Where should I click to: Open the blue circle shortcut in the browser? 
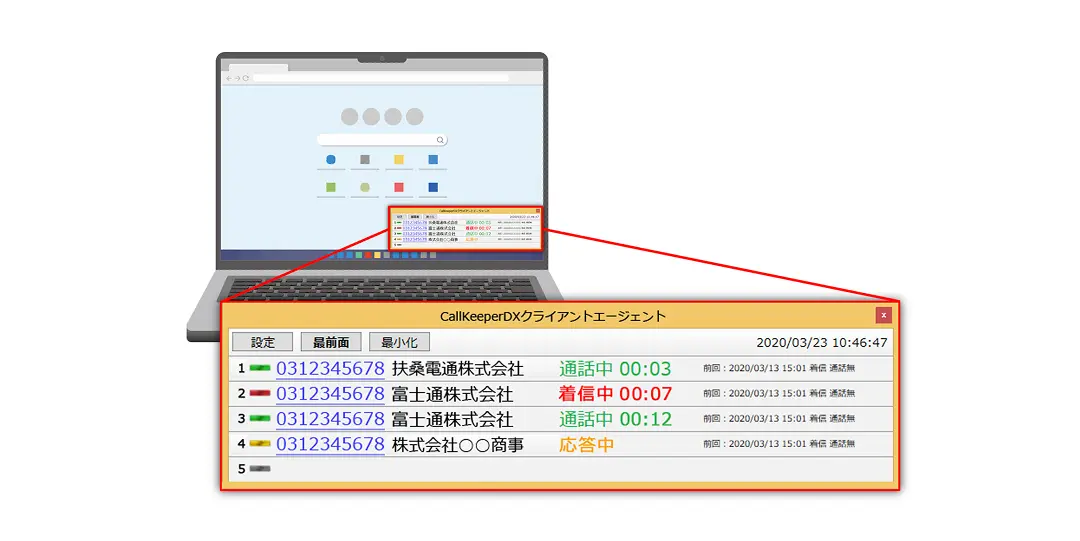point(331,160)
